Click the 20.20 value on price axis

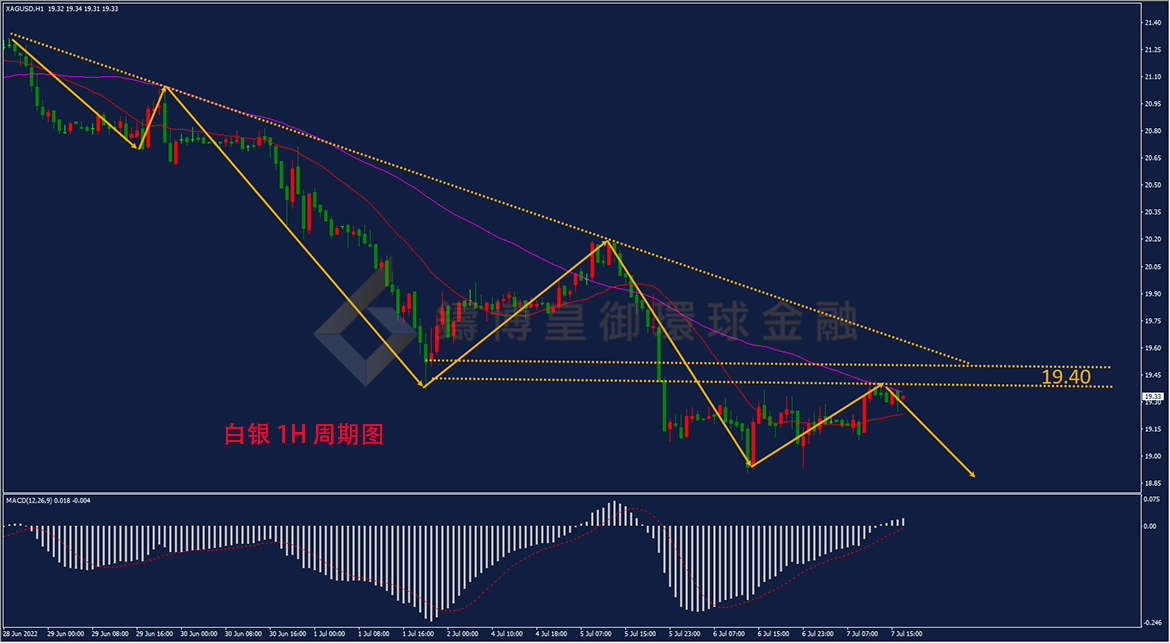tap(1152, 239)
